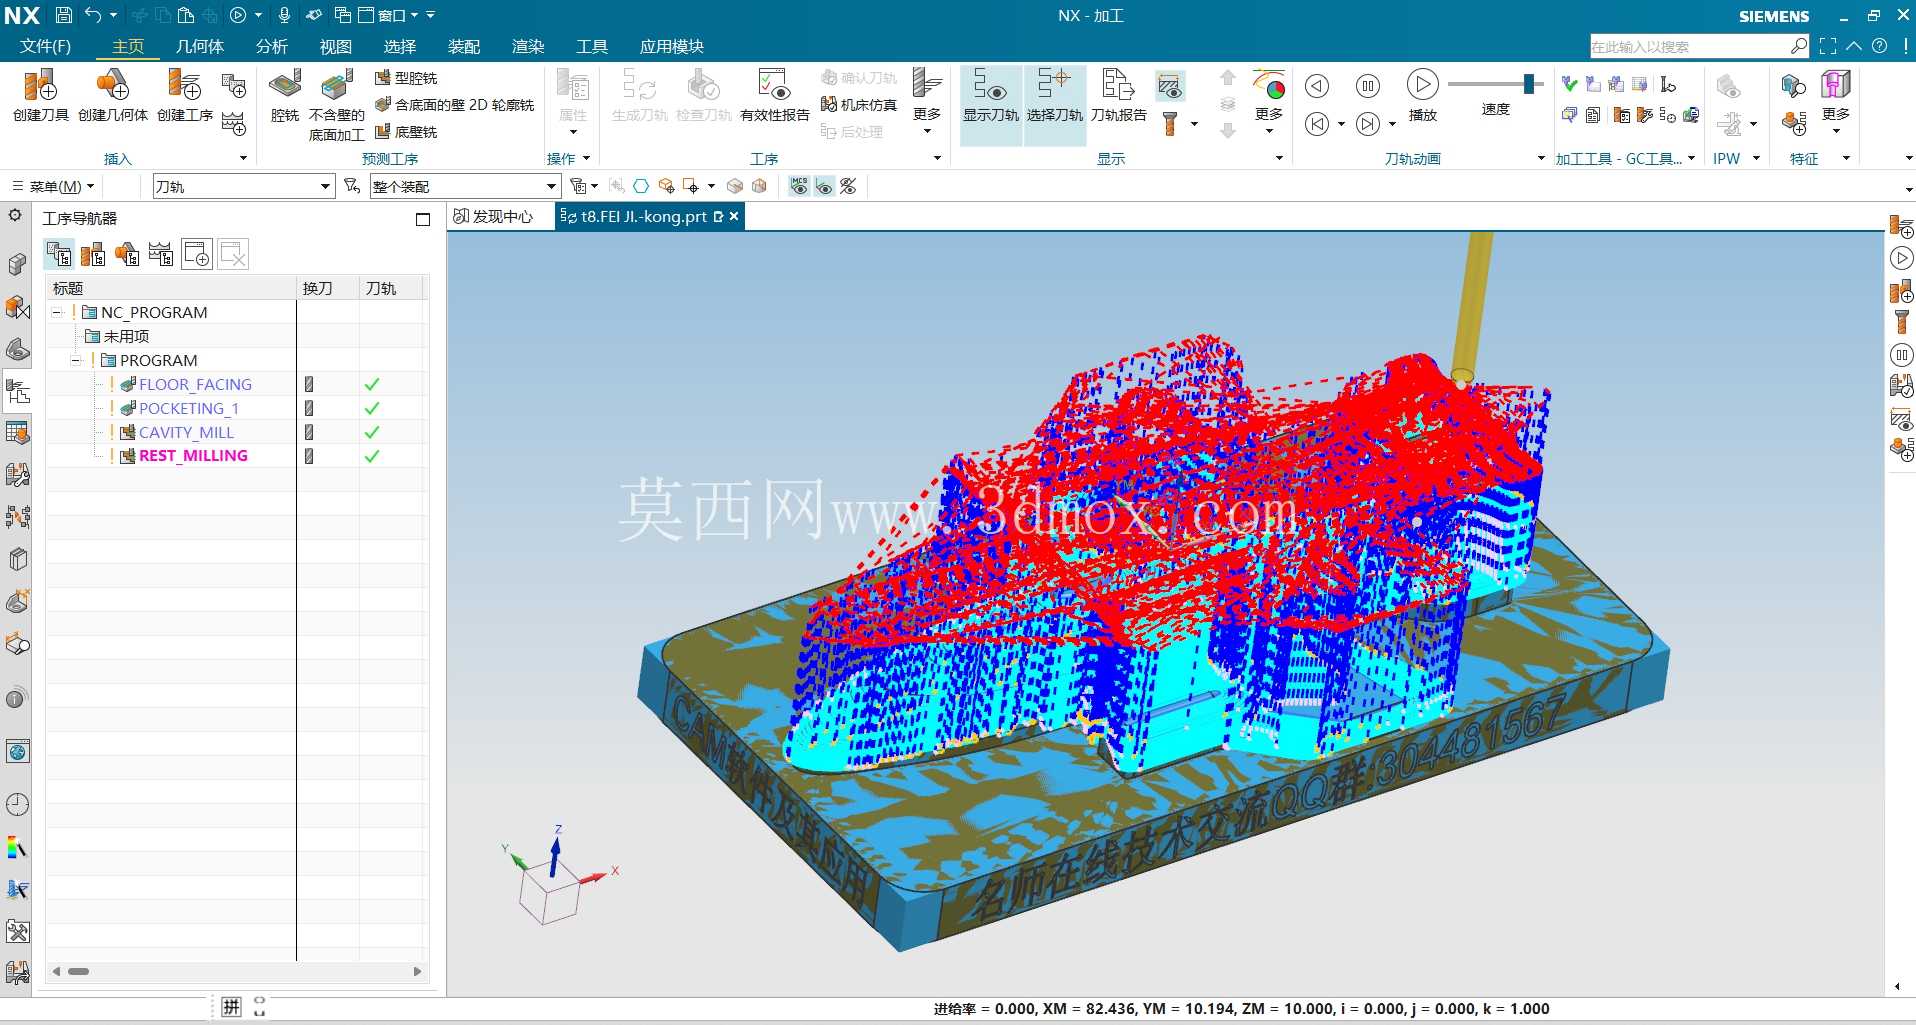1916x1025 pixels.
Task: Click the 刀轨 column header
Action: point(390,288)
